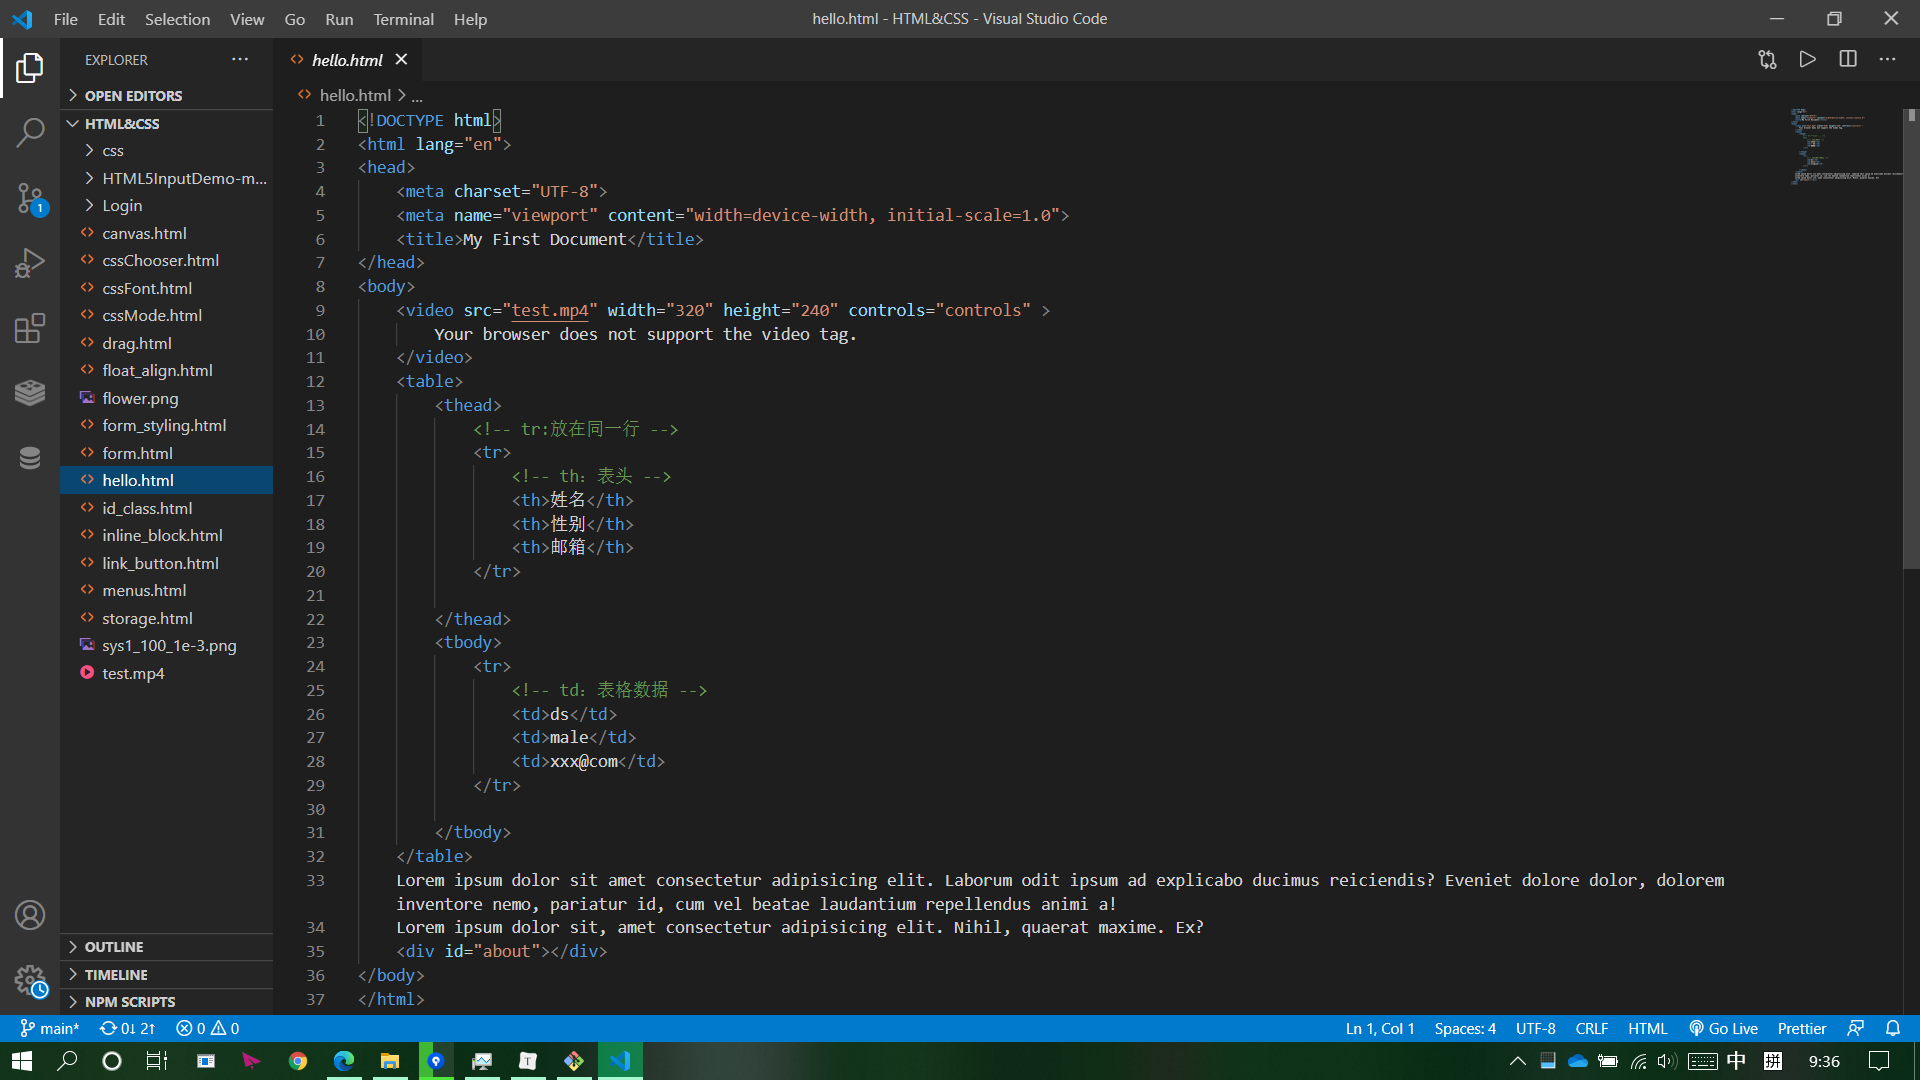Toggle notifications bell in status bar

point(1892,1028)
